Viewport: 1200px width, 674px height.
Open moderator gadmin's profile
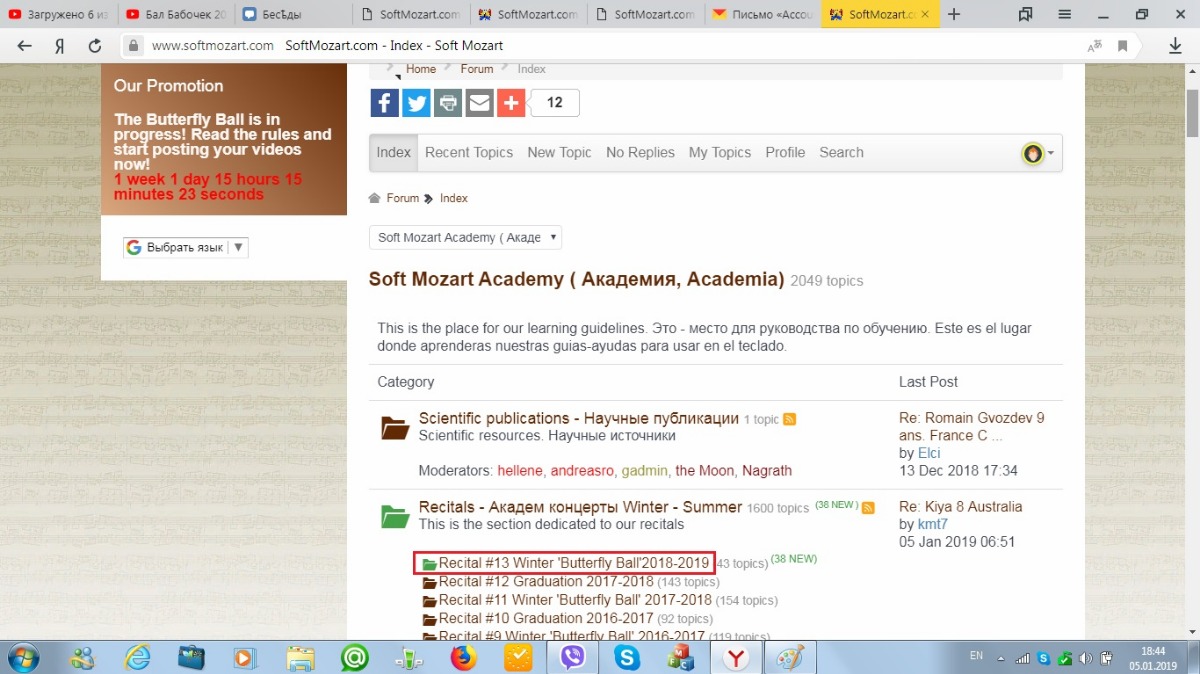pos(644,471)
